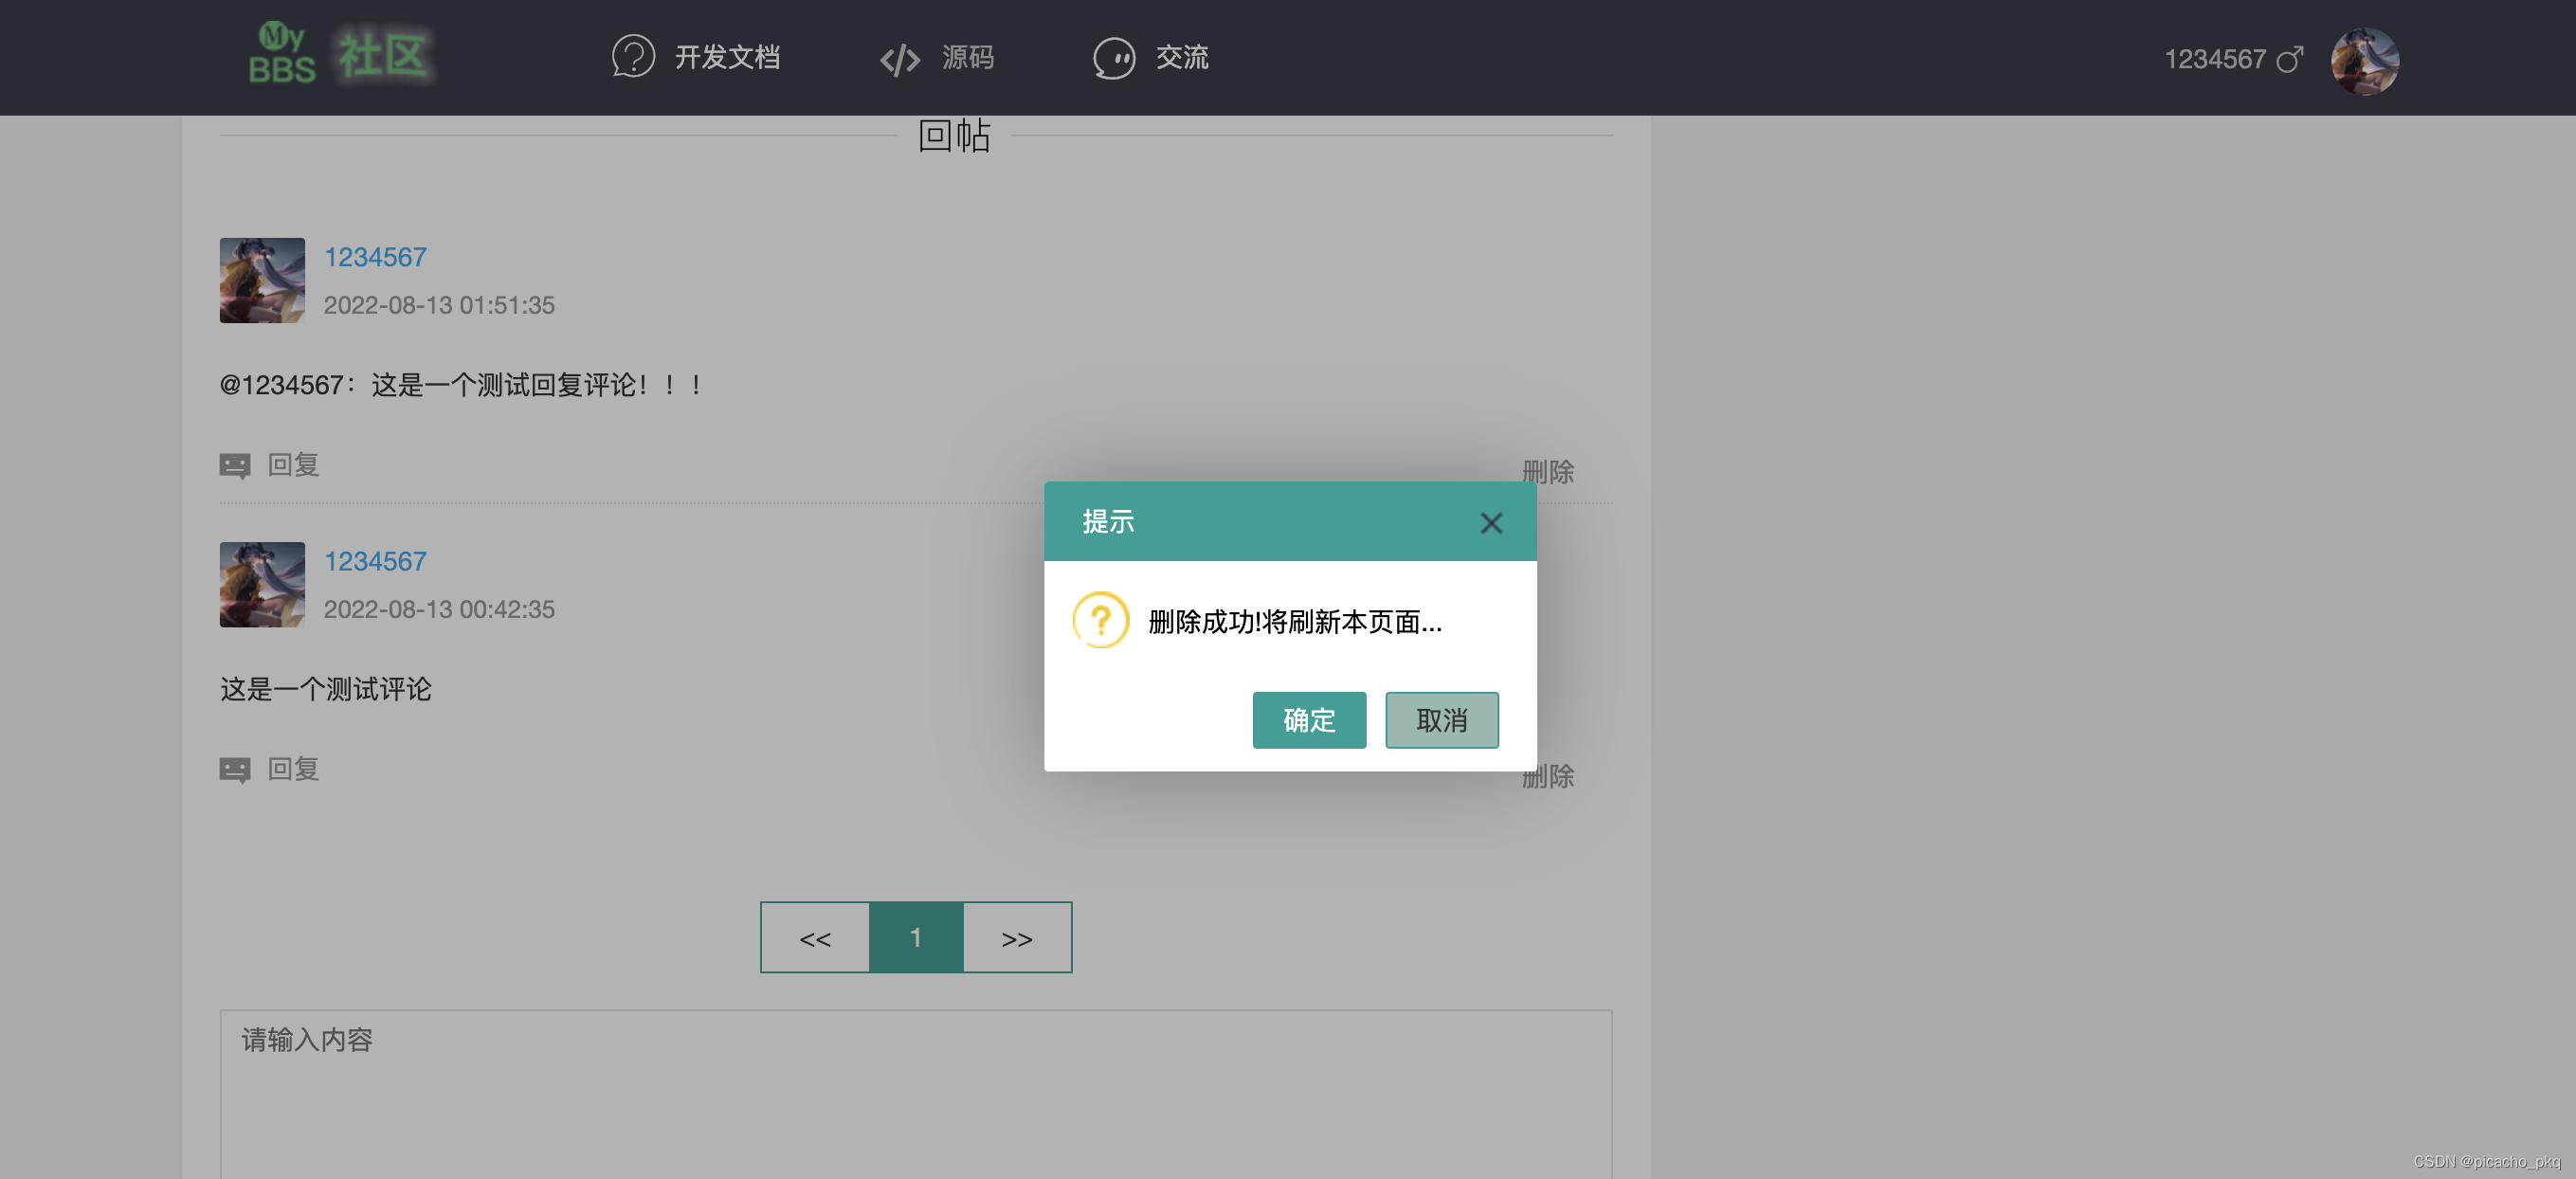Open the first comment's 1234567 username link

point(375,257)
